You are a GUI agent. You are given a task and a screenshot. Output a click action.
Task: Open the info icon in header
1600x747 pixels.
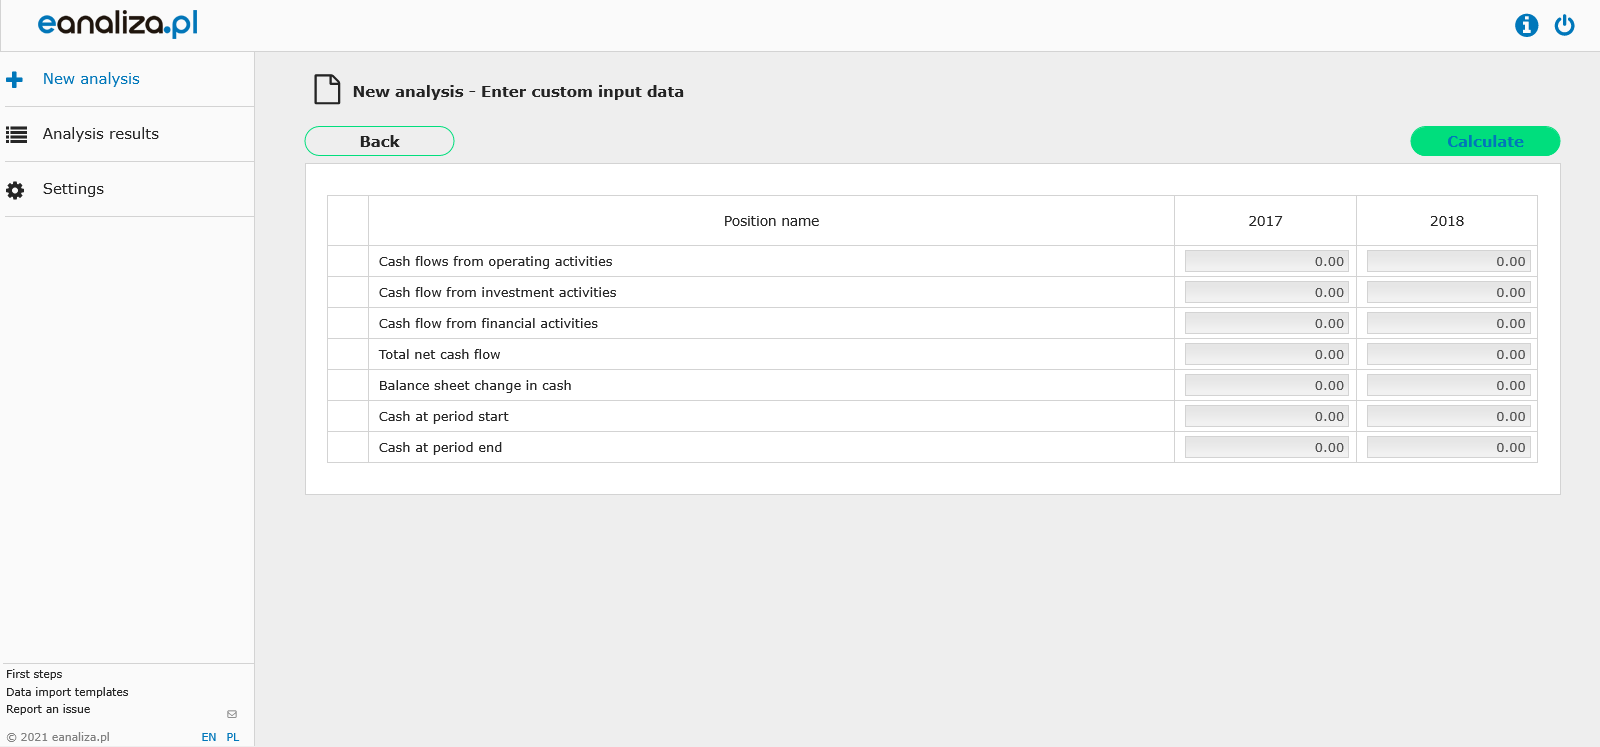[x=1526, y=25]
